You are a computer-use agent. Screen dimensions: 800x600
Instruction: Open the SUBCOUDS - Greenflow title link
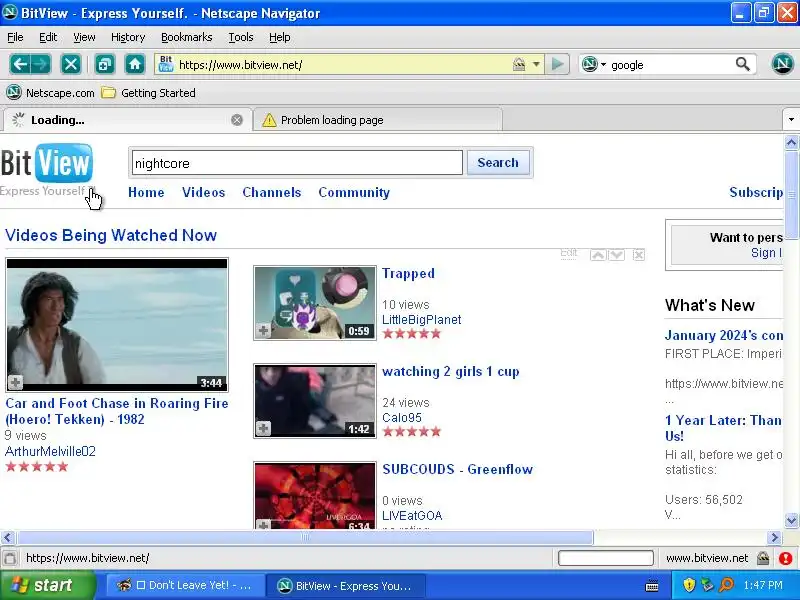(457, 469)
